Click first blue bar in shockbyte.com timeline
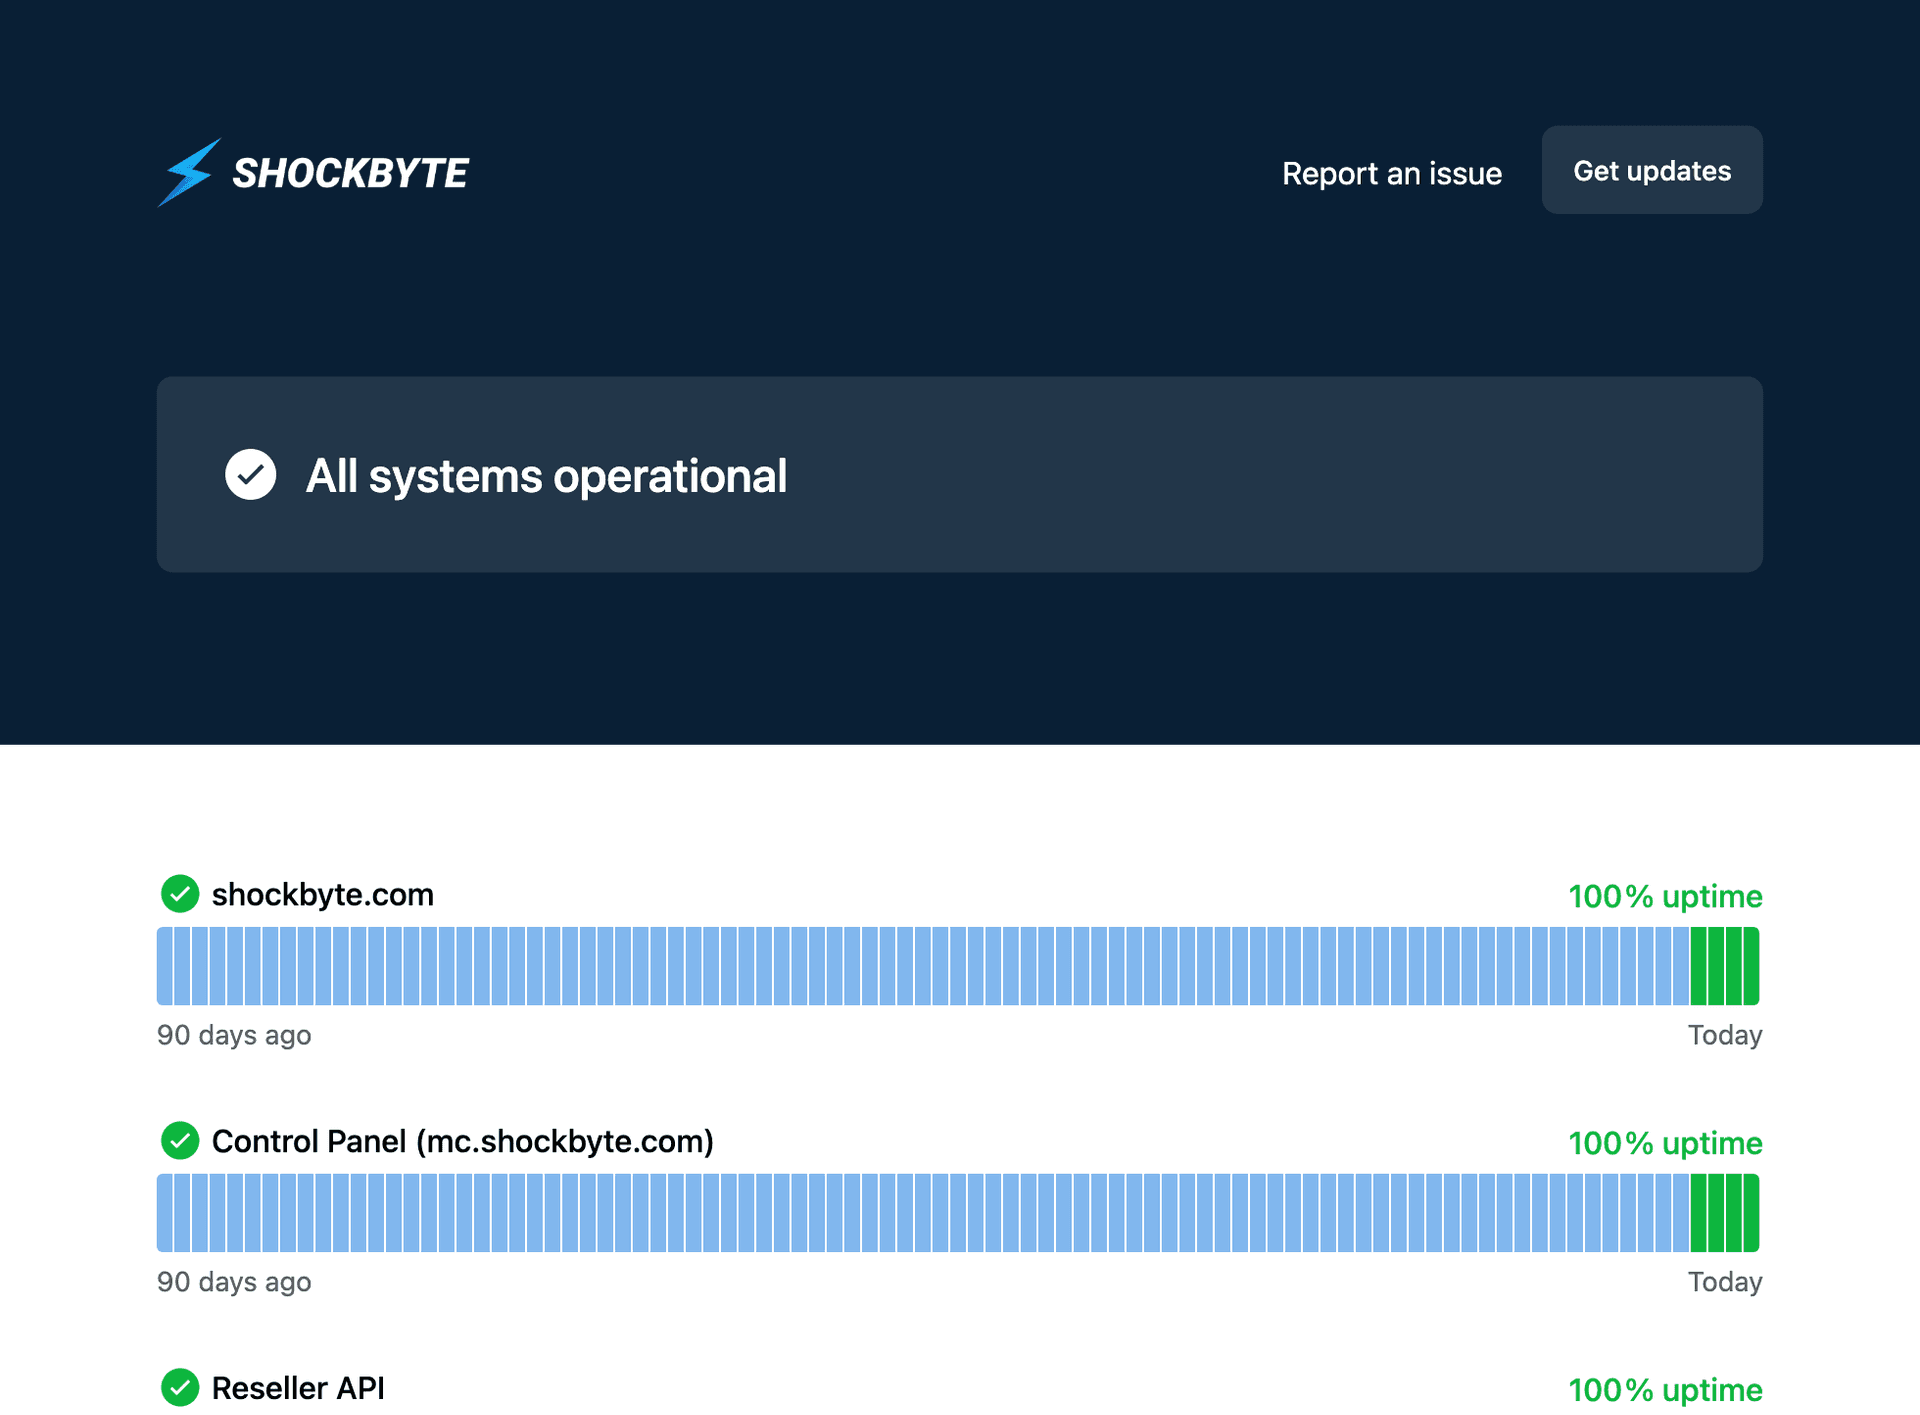 165,966
